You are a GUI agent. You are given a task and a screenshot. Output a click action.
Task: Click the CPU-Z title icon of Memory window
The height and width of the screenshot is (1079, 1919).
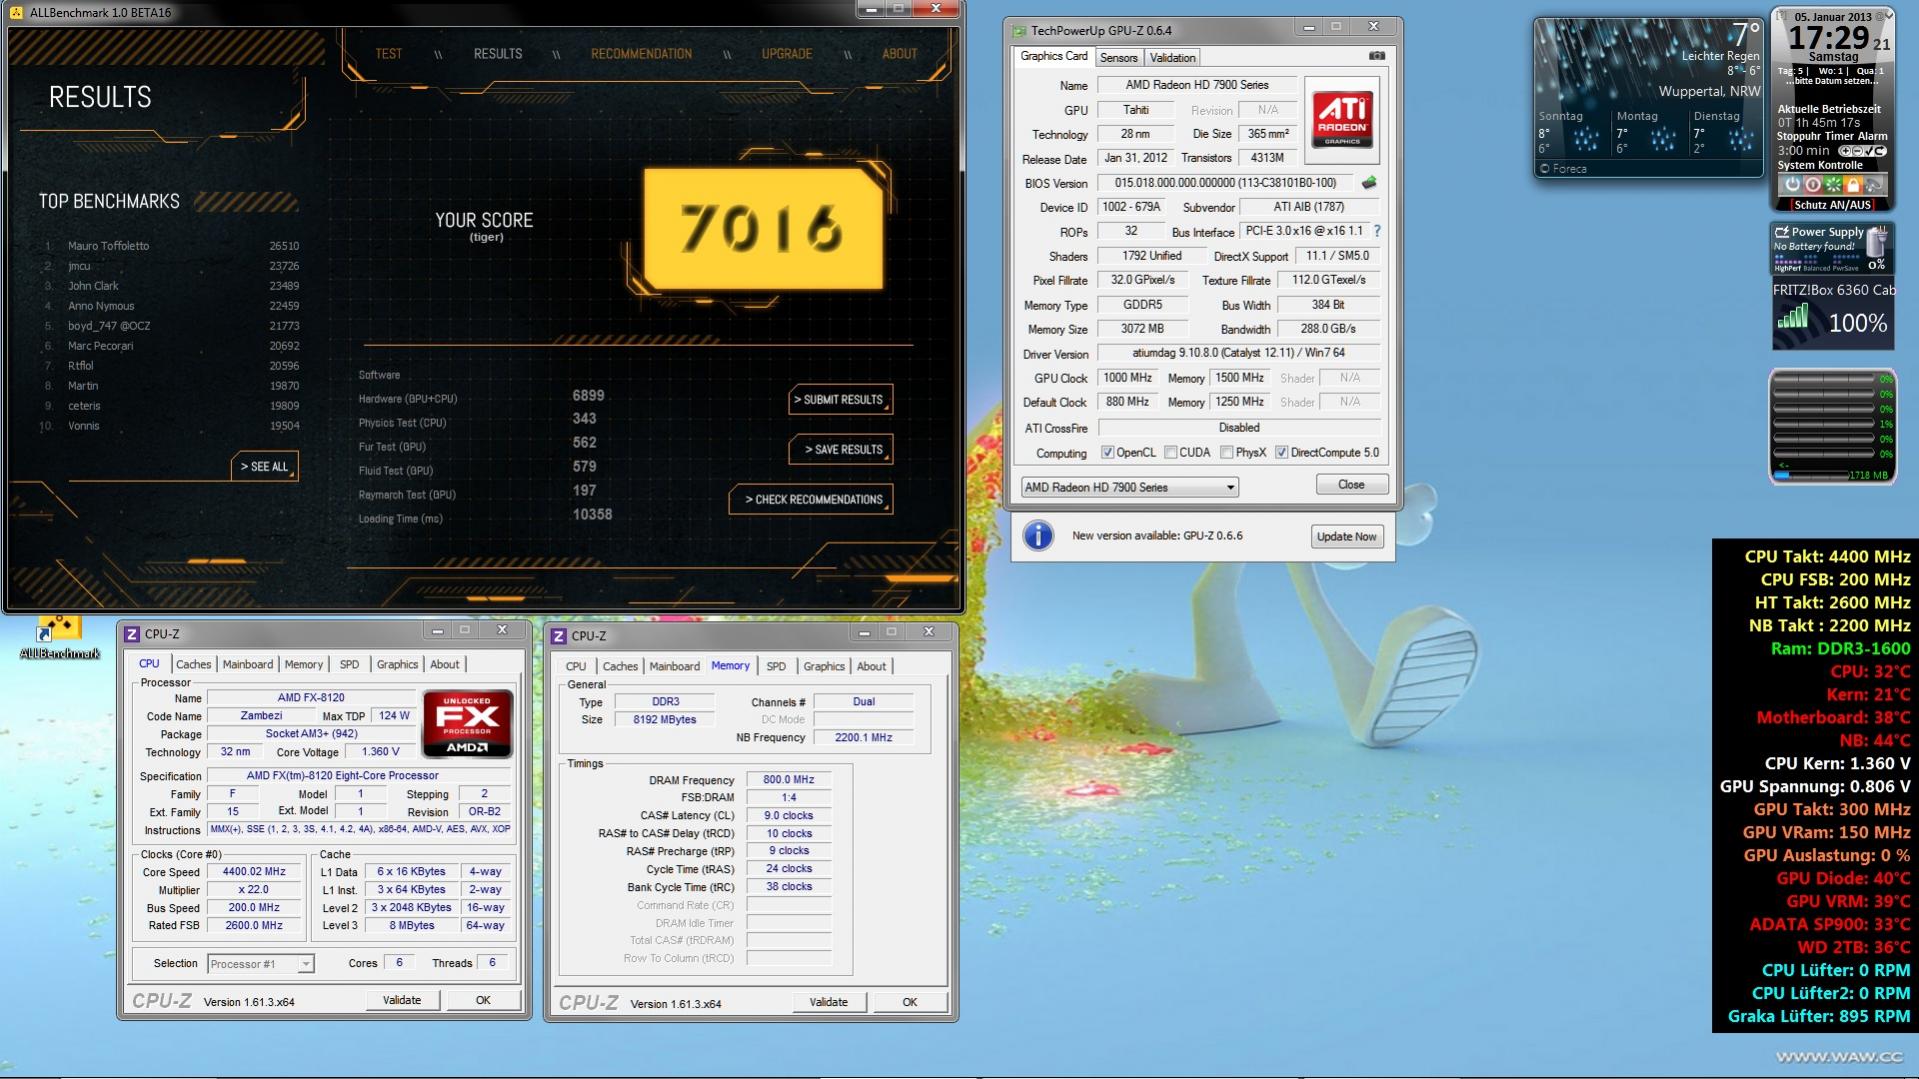click(x=559, y=636)
